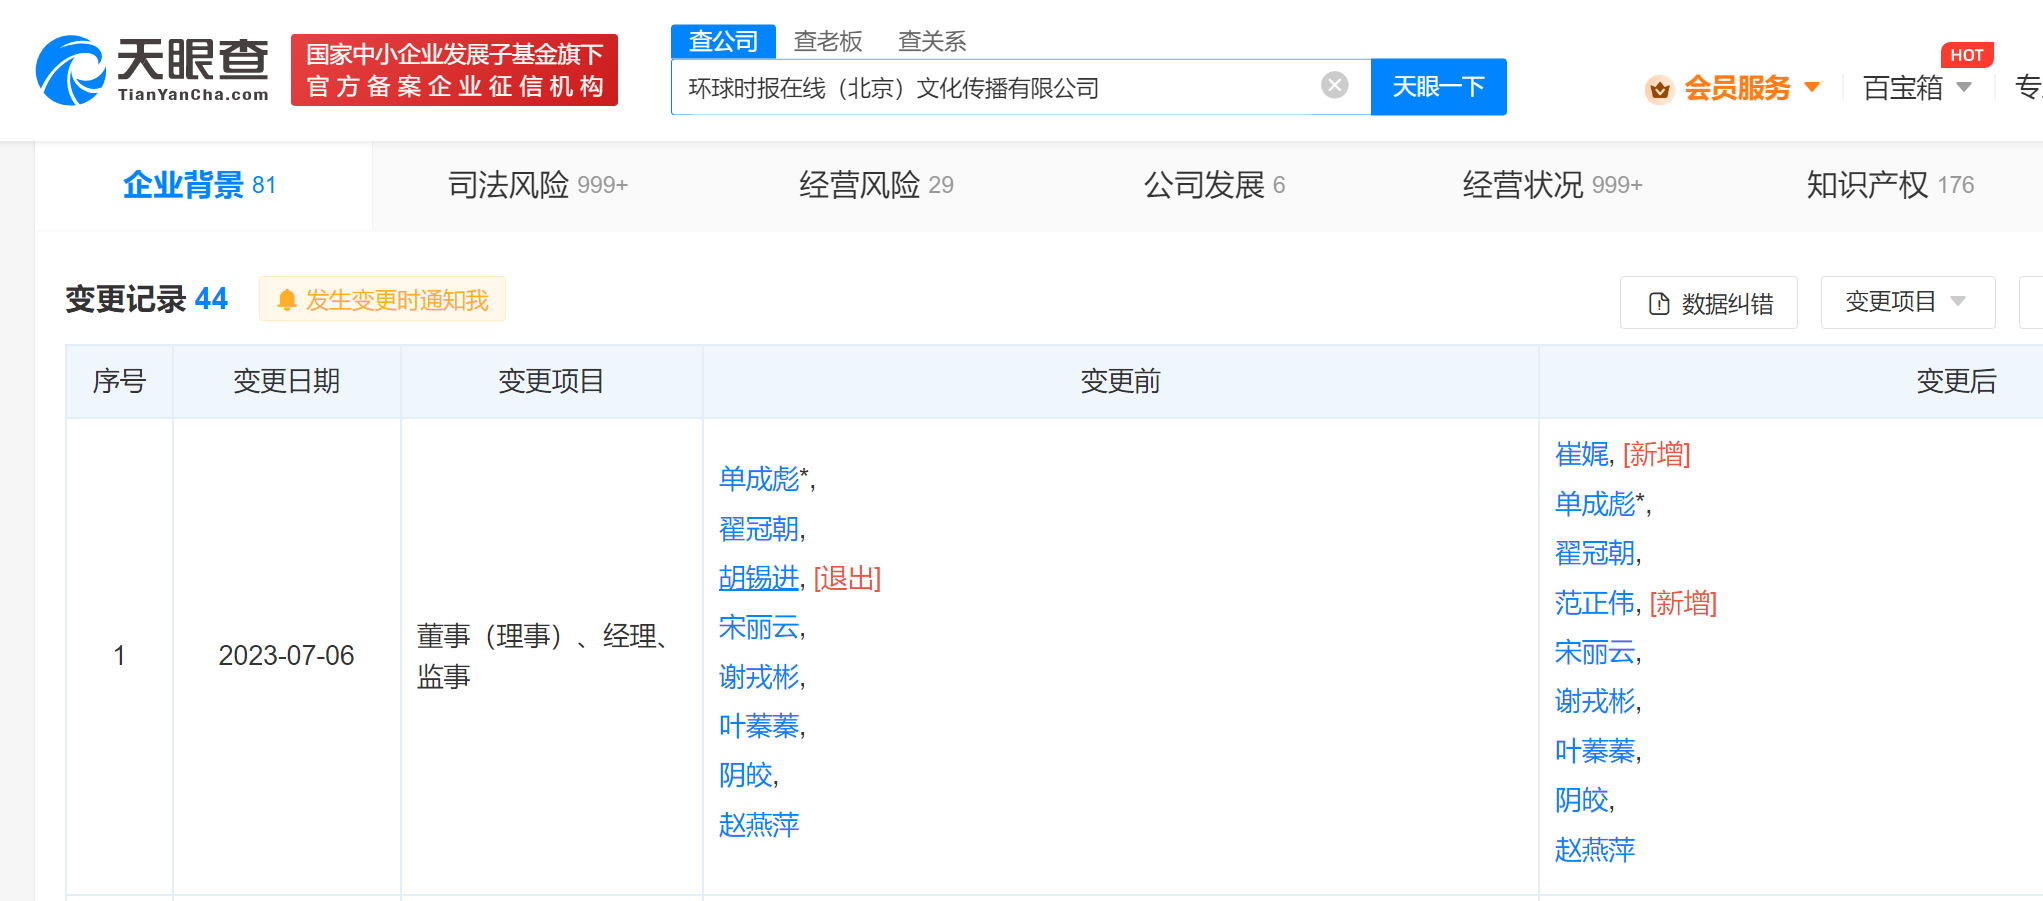Click the crown icon next to 会员服务
The width and height of the screenshot is (2043, 901).
point(1659,88)
